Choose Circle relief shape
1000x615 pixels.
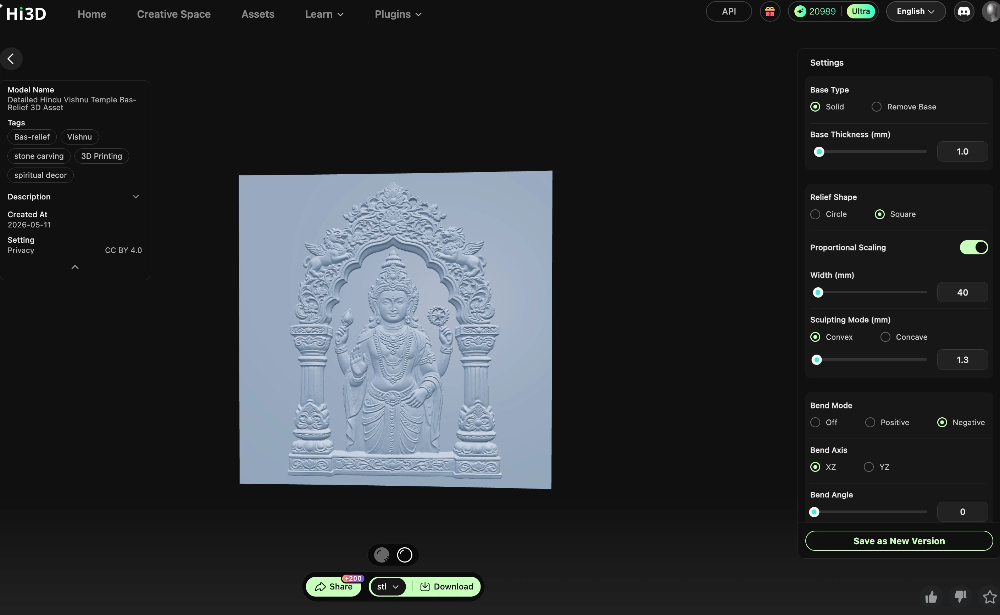pos(828,214)
